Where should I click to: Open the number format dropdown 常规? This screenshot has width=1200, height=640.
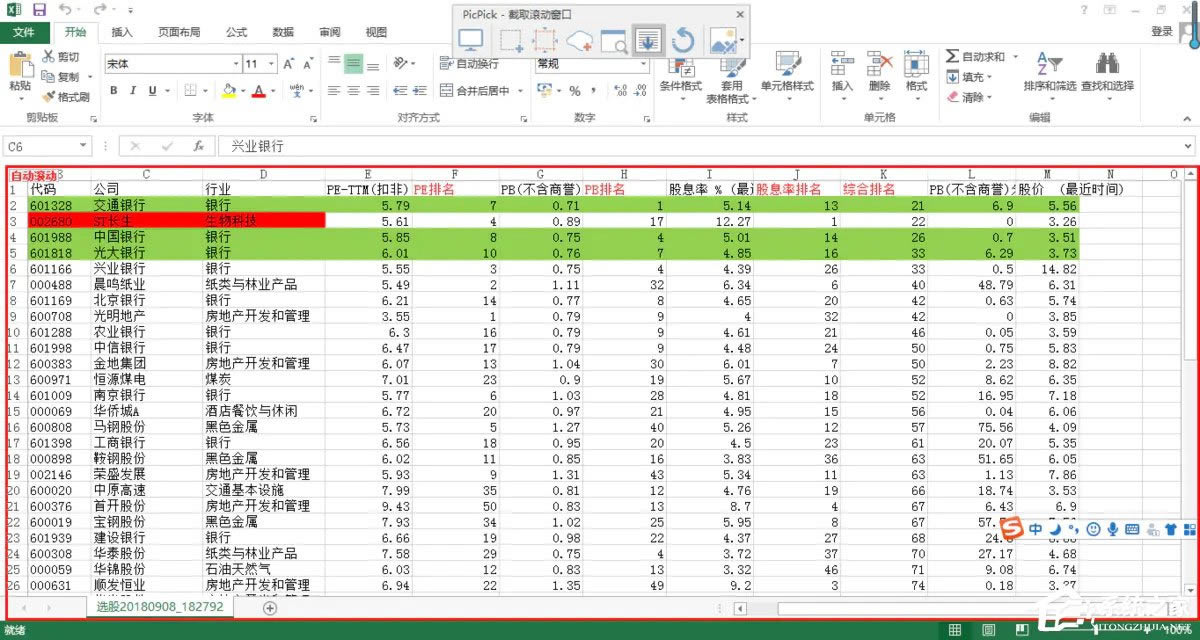(x=590, y=64)
